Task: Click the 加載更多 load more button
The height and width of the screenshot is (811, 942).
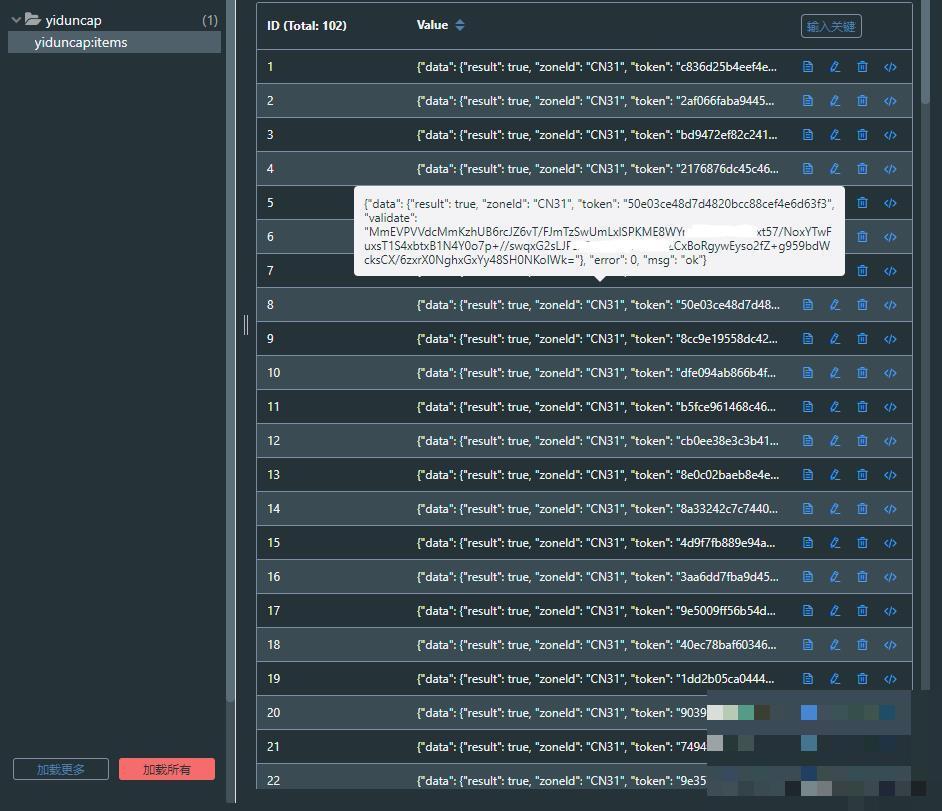Action: pos(60,769)
